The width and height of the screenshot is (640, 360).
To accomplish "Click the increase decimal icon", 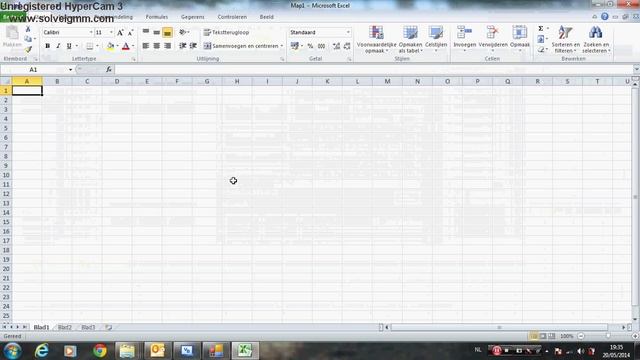I will [336, 46].
